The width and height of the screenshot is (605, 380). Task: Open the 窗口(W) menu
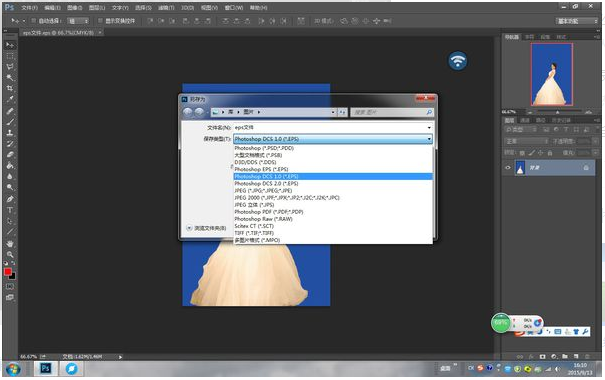click(x=234, y=8)
